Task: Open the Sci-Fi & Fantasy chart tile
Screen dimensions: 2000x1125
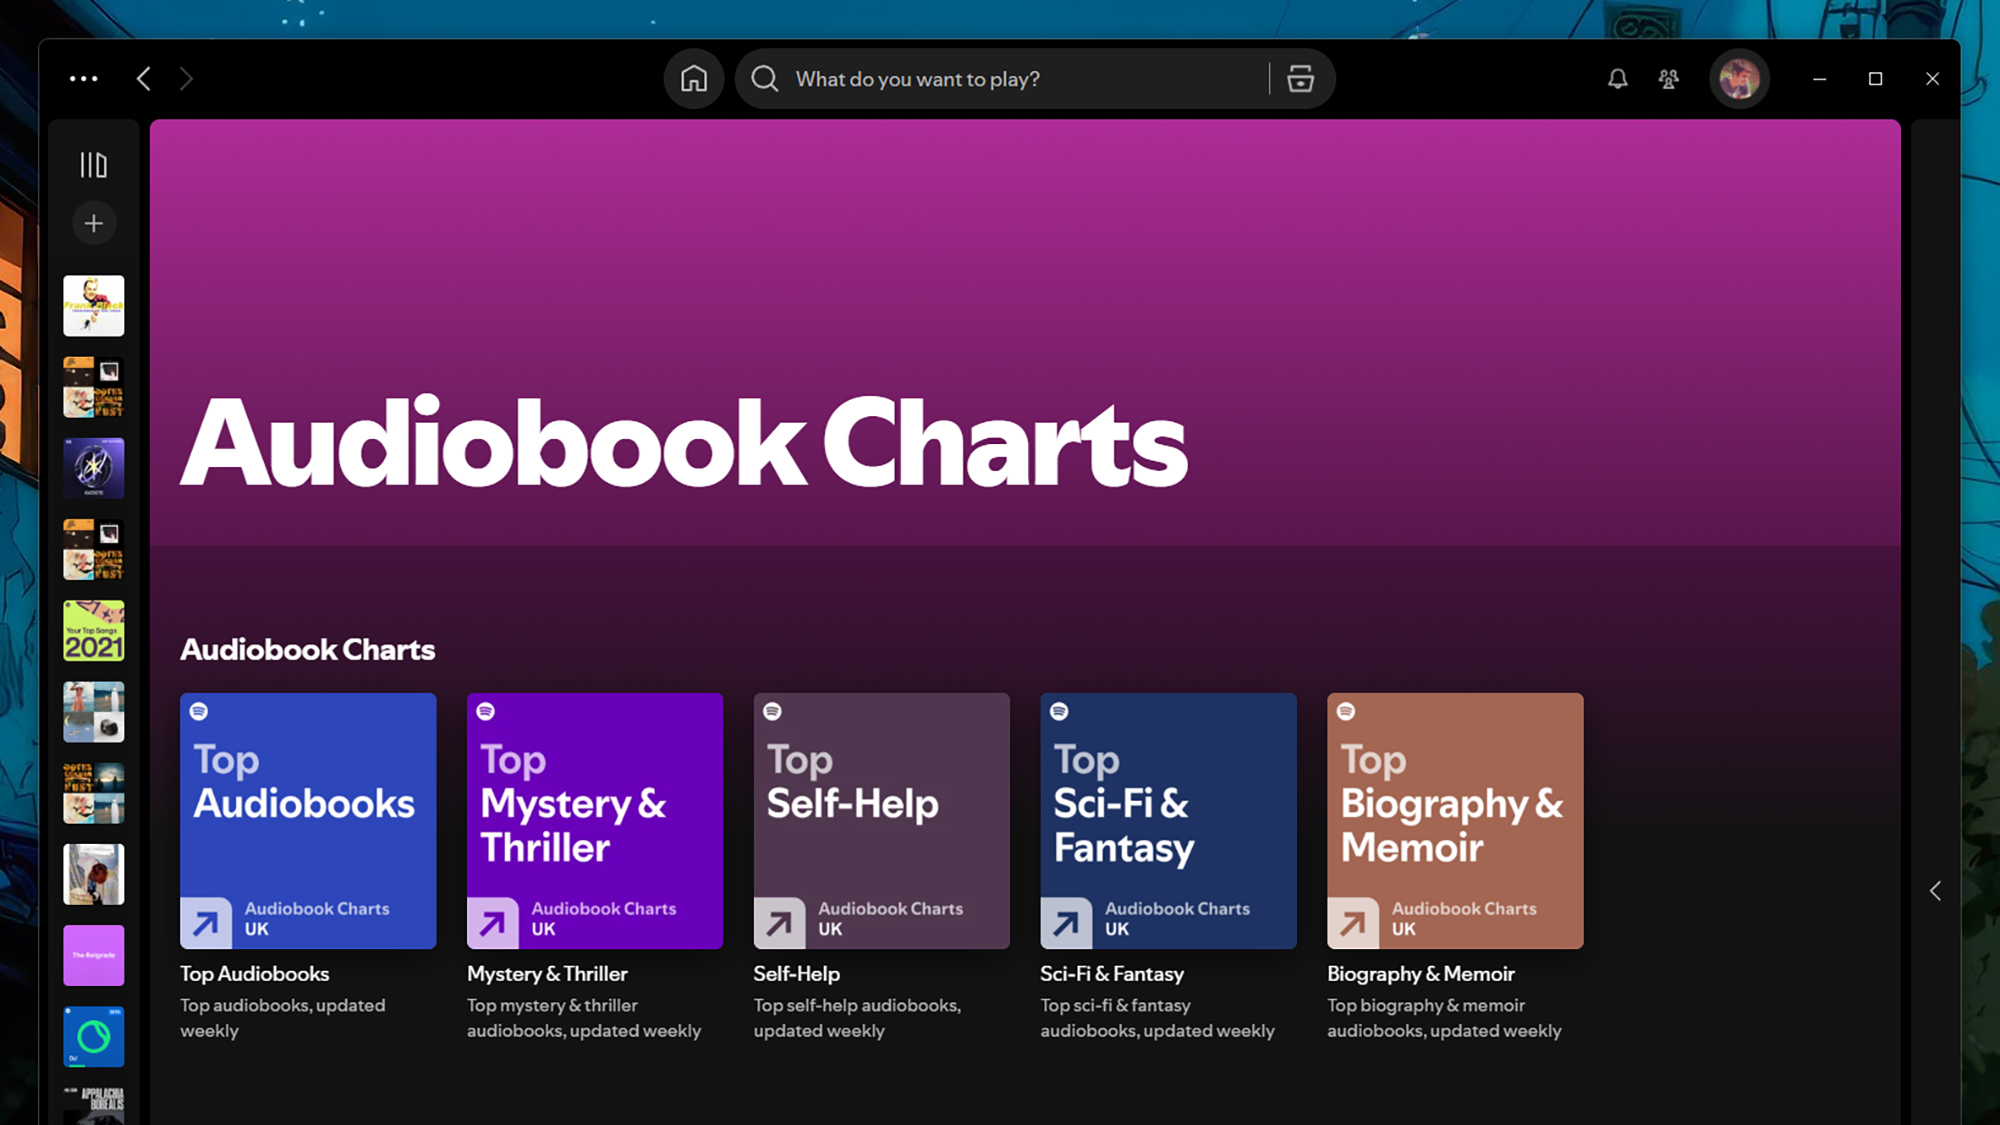Action: tap(1167, 820)
